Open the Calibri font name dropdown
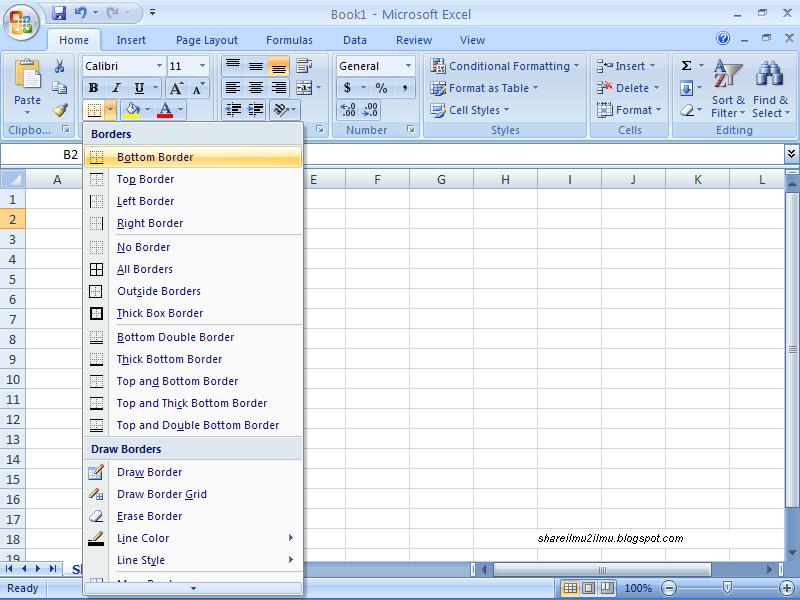800x600 pixels. coord(159,66)
